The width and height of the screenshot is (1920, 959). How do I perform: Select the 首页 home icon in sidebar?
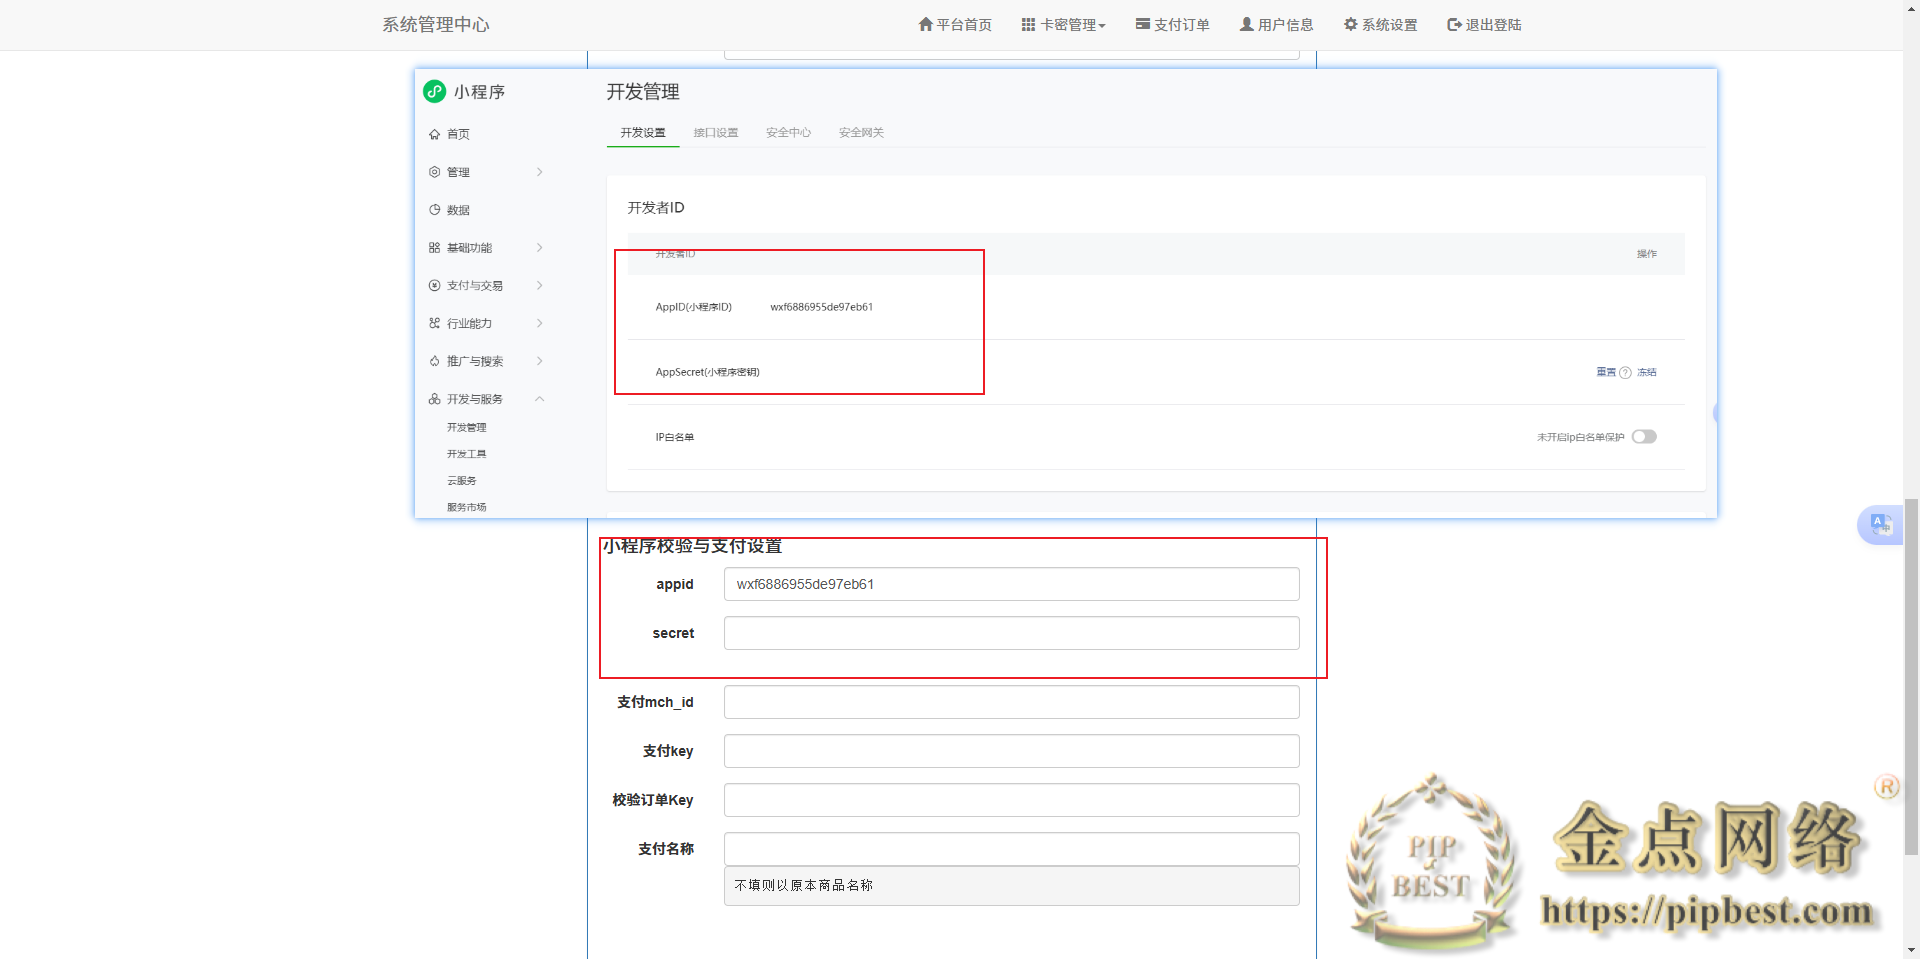point(435,133)
